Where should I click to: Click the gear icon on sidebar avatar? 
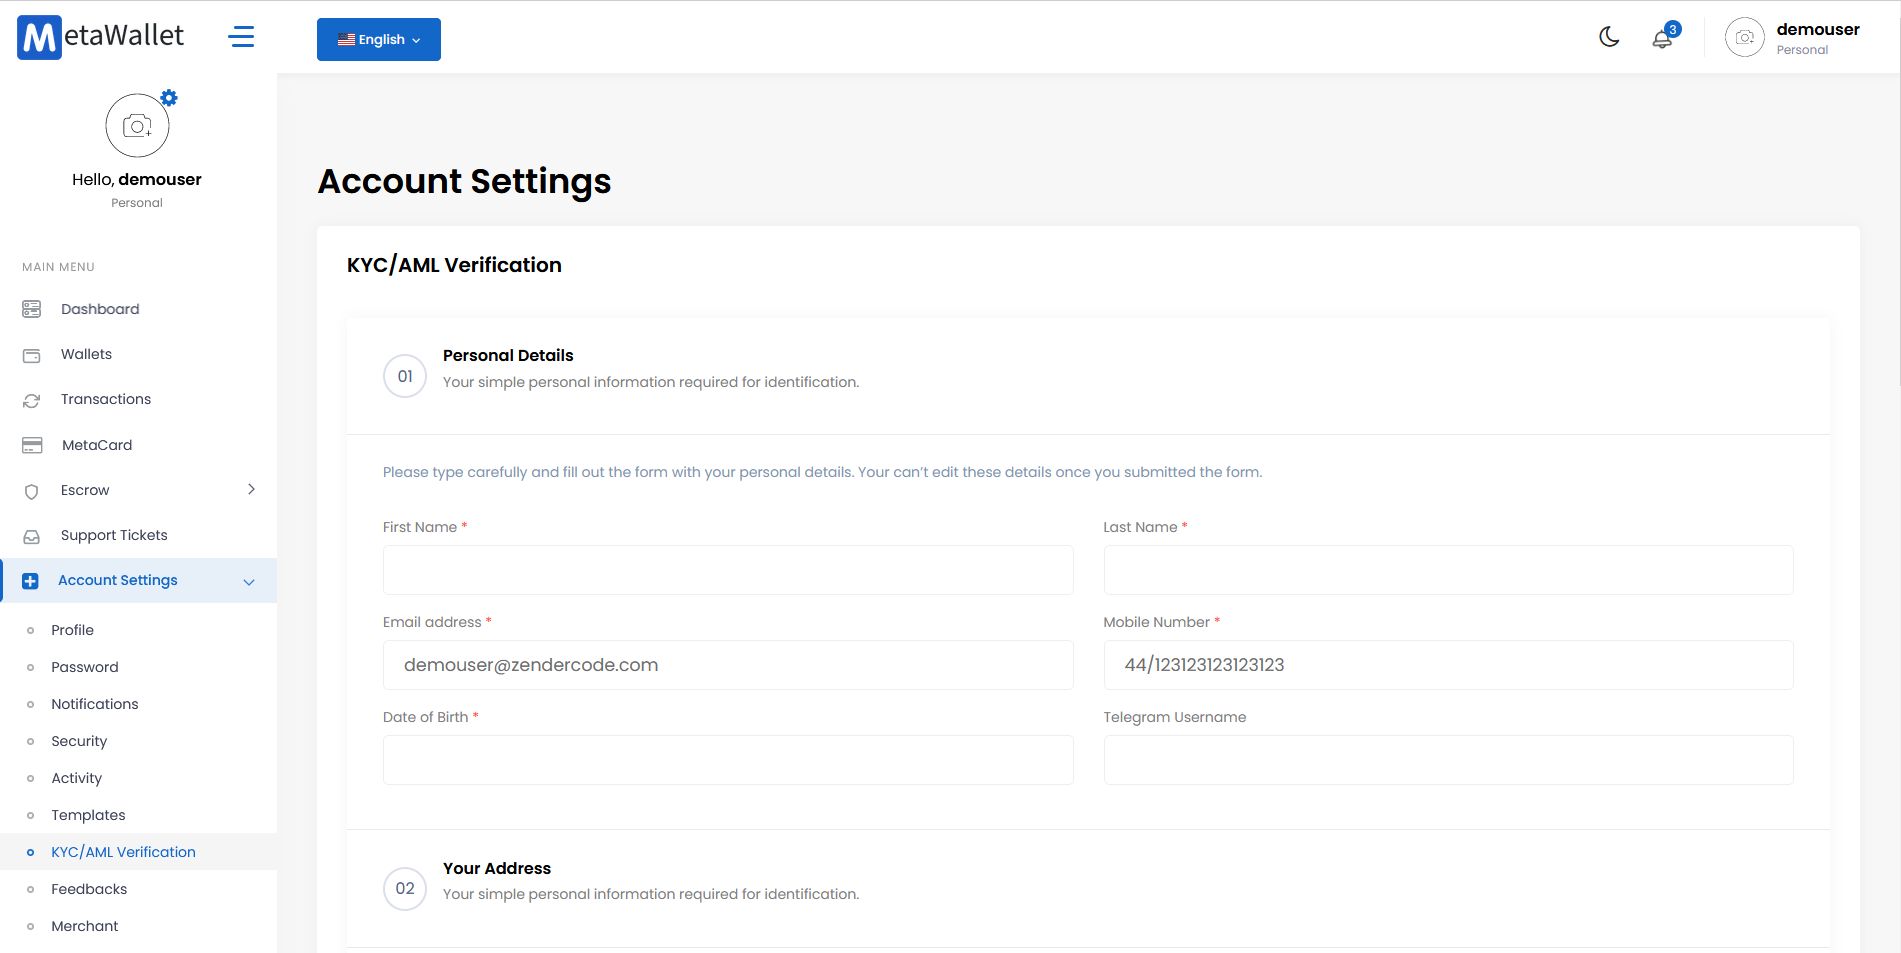pyautogui.click(x=169, y=98)
